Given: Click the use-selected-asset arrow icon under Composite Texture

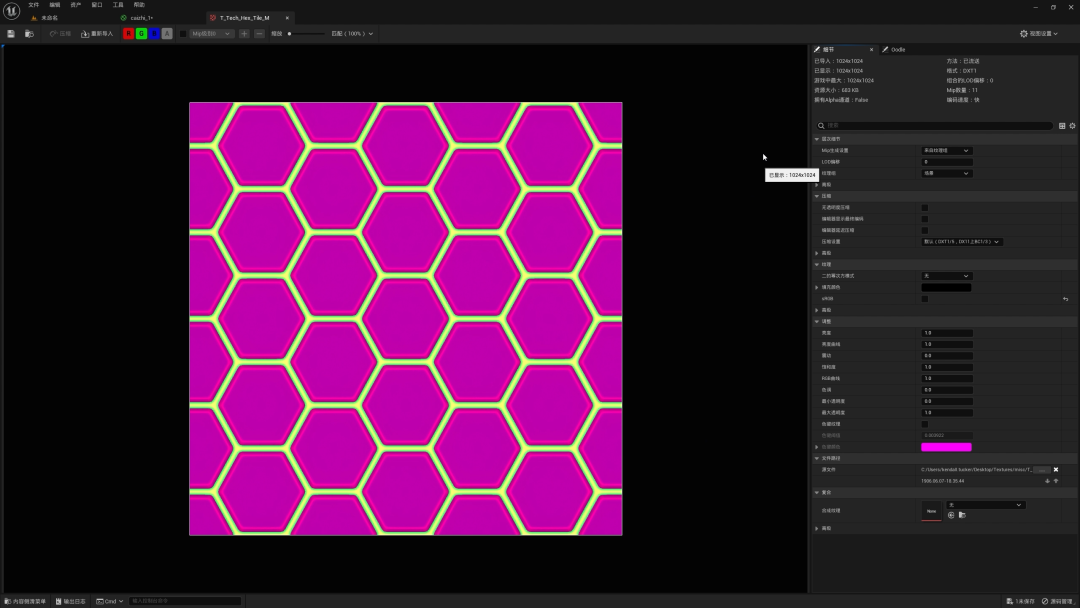Looking at the screenshot, I should (x=951, y=515).
